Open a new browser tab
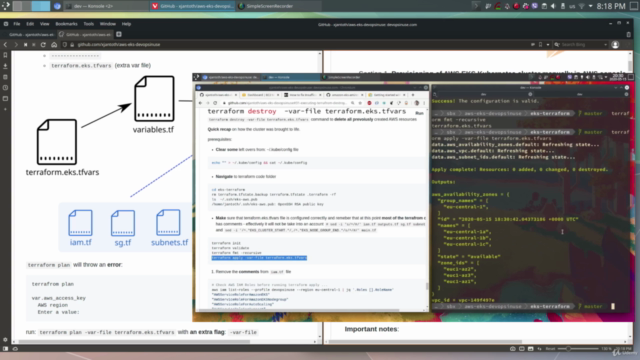Image resolution: width=640 pixels, height=360 pixels. pyautogui.click(x=119, y=35)
